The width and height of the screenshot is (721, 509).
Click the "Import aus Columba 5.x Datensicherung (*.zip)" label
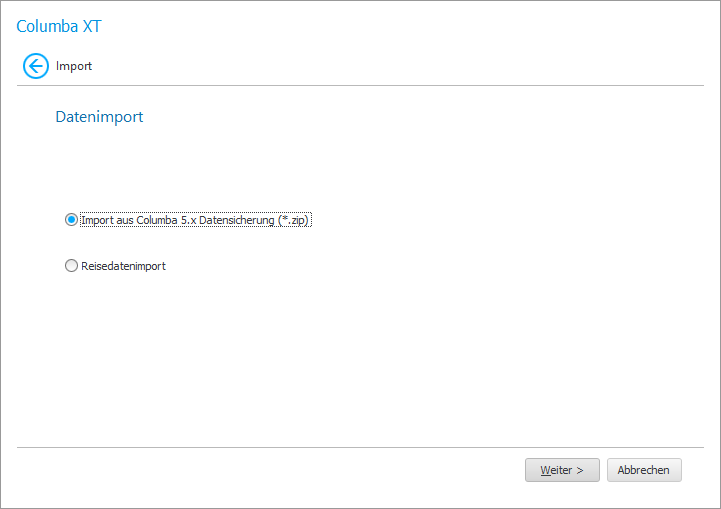point(196,220)
